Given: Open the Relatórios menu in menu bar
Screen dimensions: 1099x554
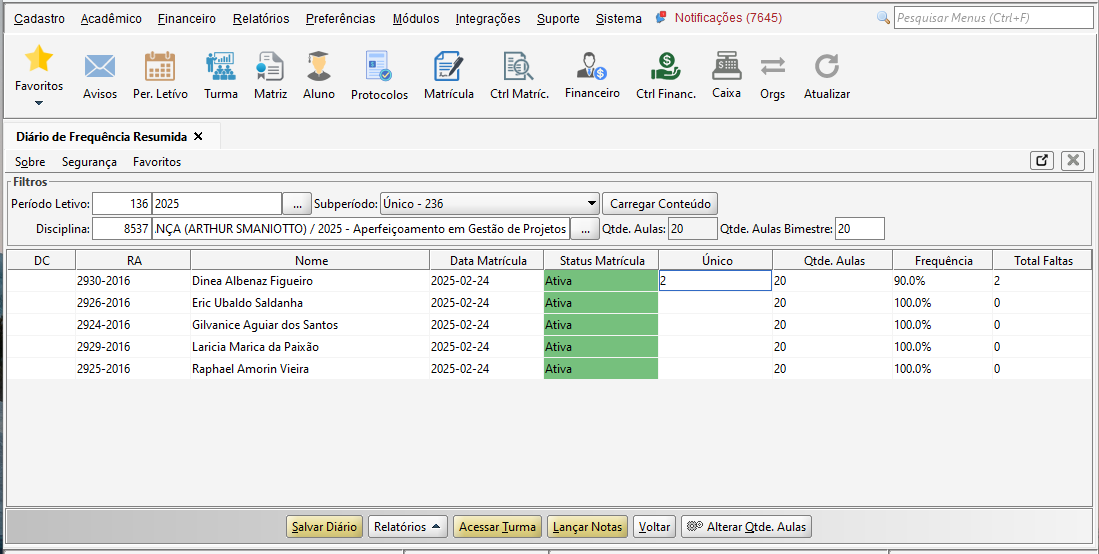Looking at the screenshot, I should (261, 19).
